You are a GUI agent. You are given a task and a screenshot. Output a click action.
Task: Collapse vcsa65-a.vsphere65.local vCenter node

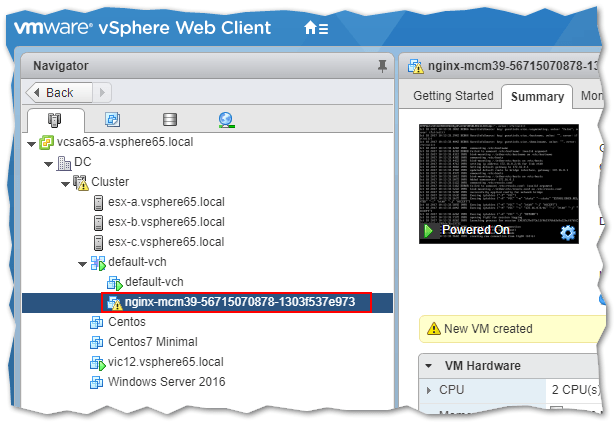pyautogui.click(x=31, y=144)
